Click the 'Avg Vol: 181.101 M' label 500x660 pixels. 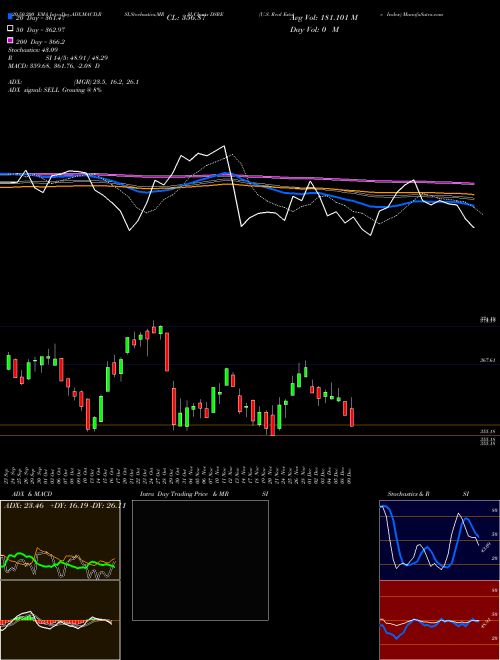point(324,18)
